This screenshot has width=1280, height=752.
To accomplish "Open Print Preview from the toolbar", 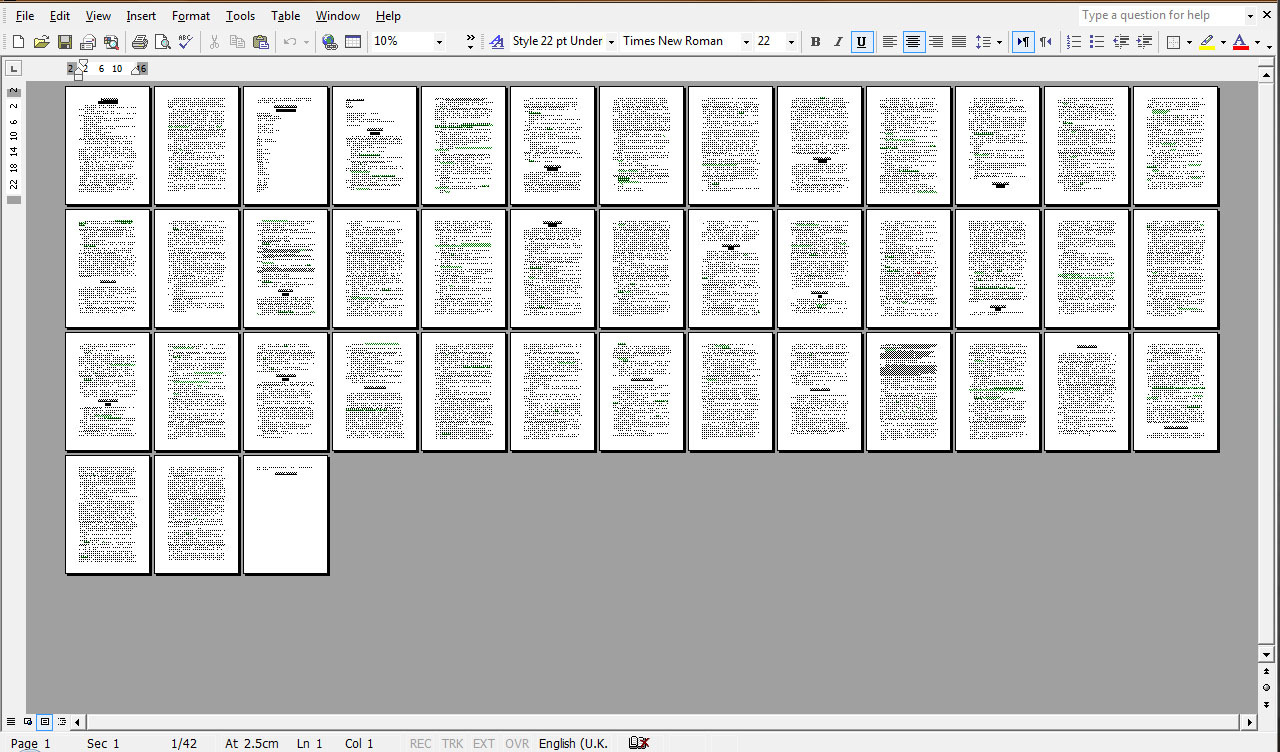I will [x=162, y=42].
